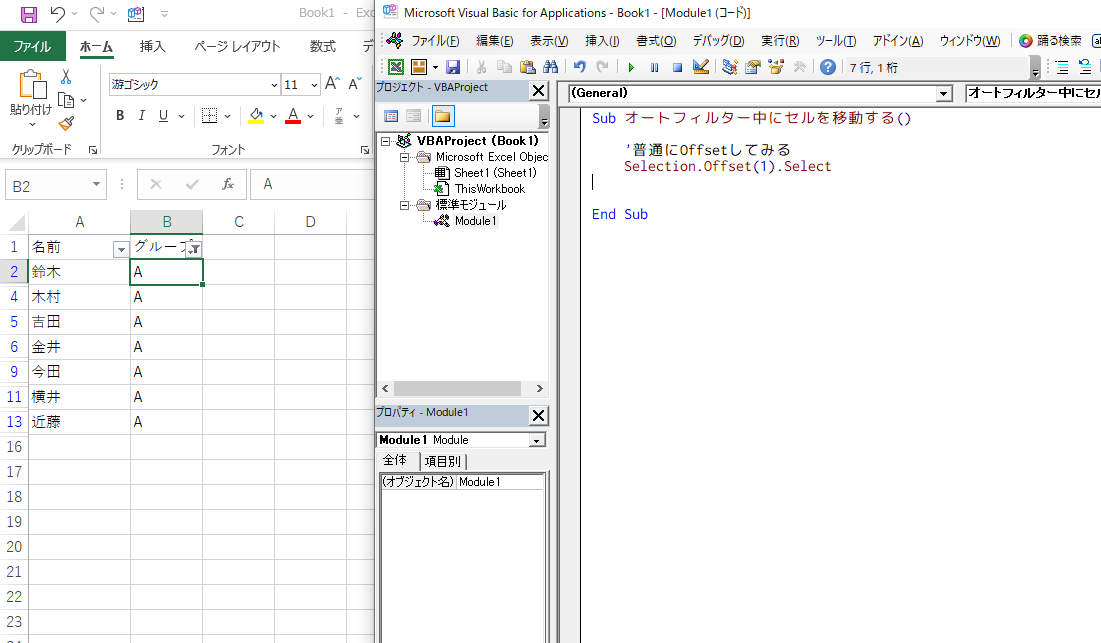Switch to Excel 挿入 ribbon tab
Screen dimensions: 1101x643
coord(152,46)
